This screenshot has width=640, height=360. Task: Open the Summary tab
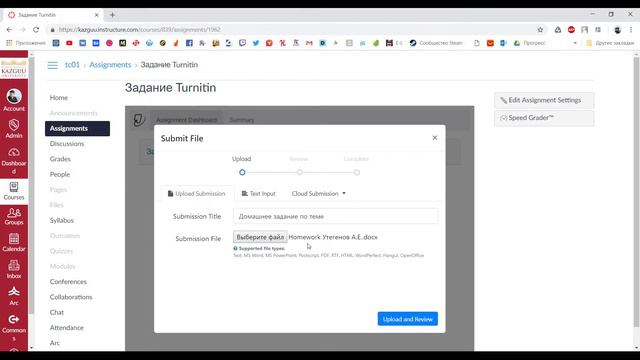tap(242, 120)
